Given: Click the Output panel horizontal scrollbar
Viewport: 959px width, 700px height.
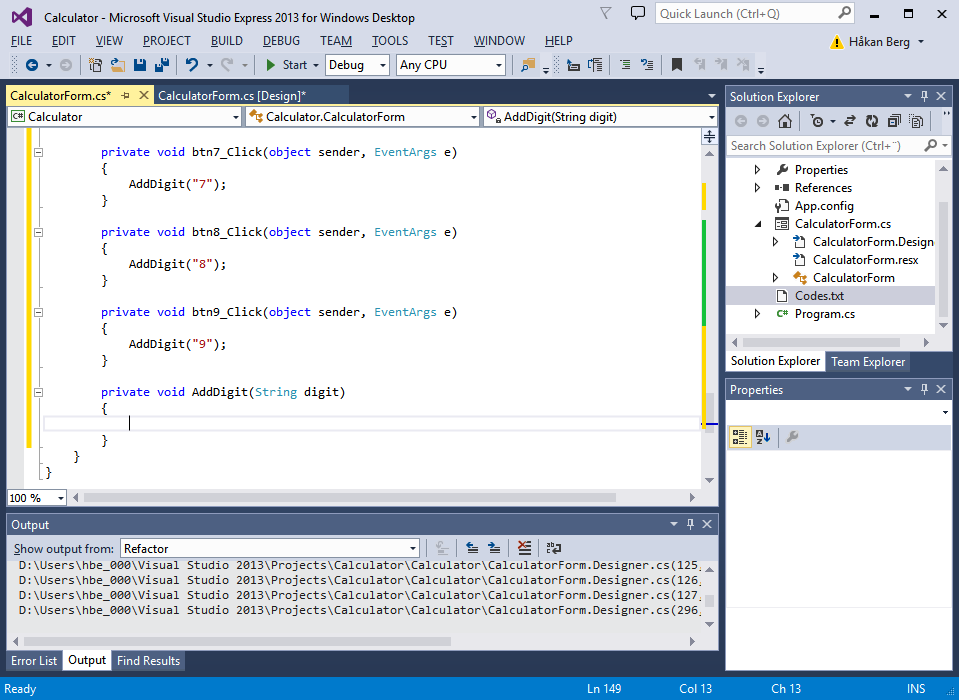Looking at the screenshot, I should click(237, 641).
